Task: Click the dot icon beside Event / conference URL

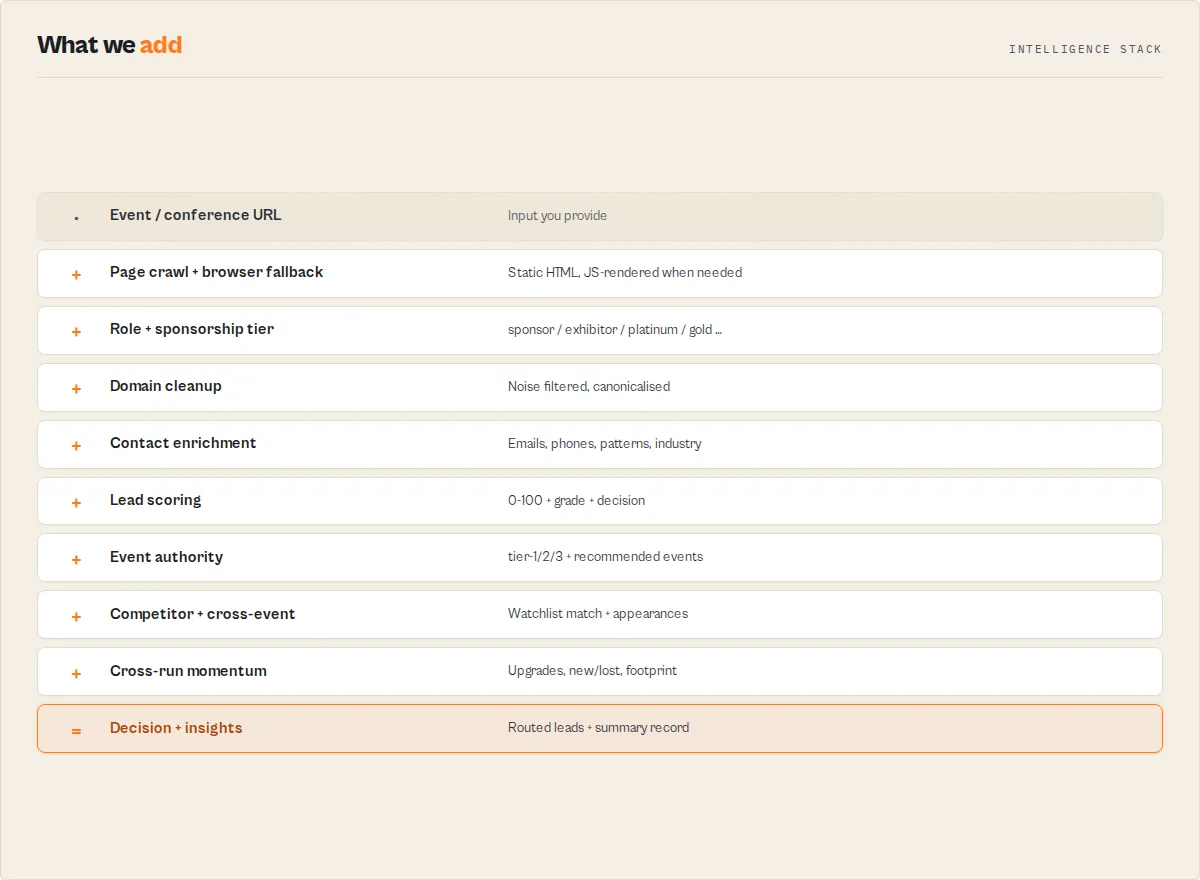Action: point(76,218)
